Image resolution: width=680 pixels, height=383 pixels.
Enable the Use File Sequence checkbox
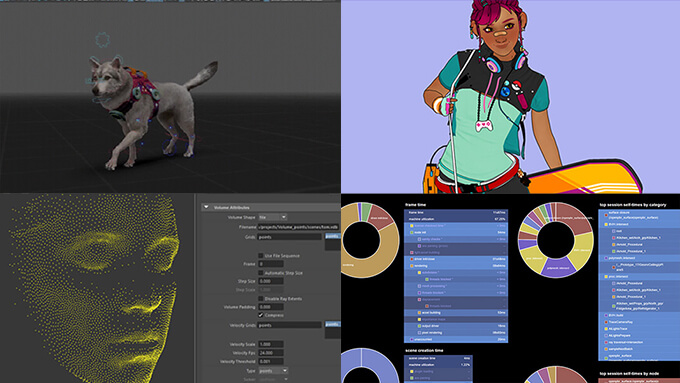click(261, 255)
